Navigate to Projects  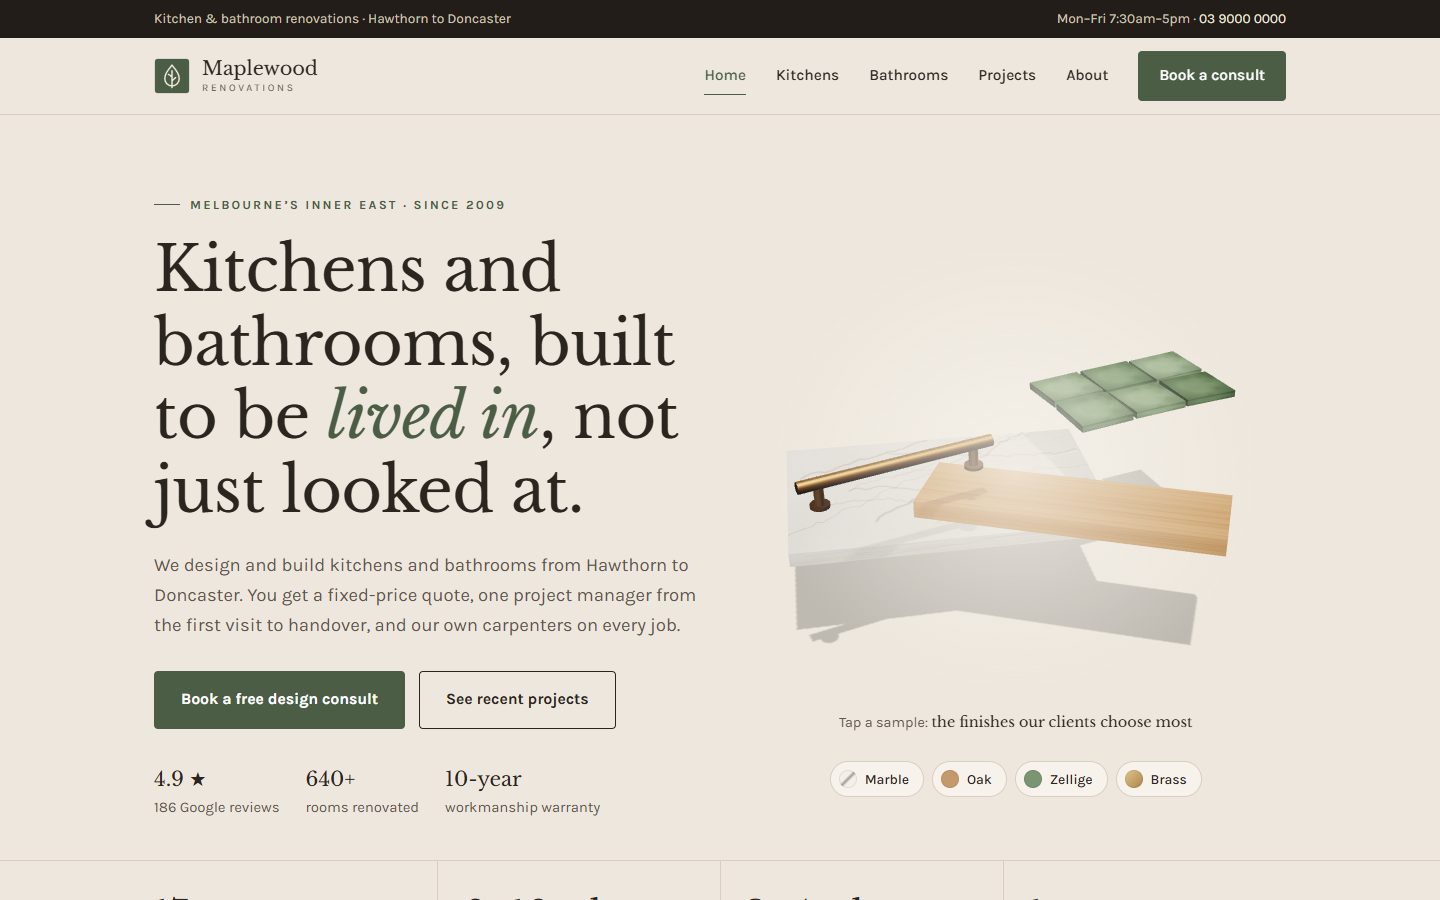1007,75
